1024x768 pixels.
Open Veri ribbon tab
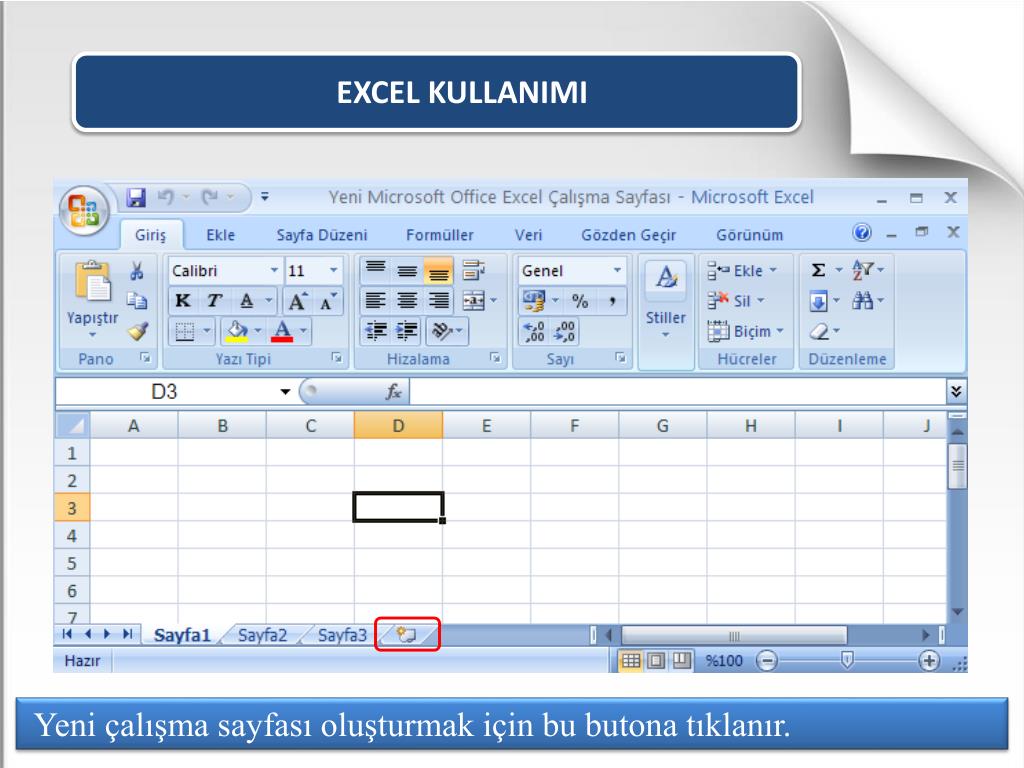(528, 235)
